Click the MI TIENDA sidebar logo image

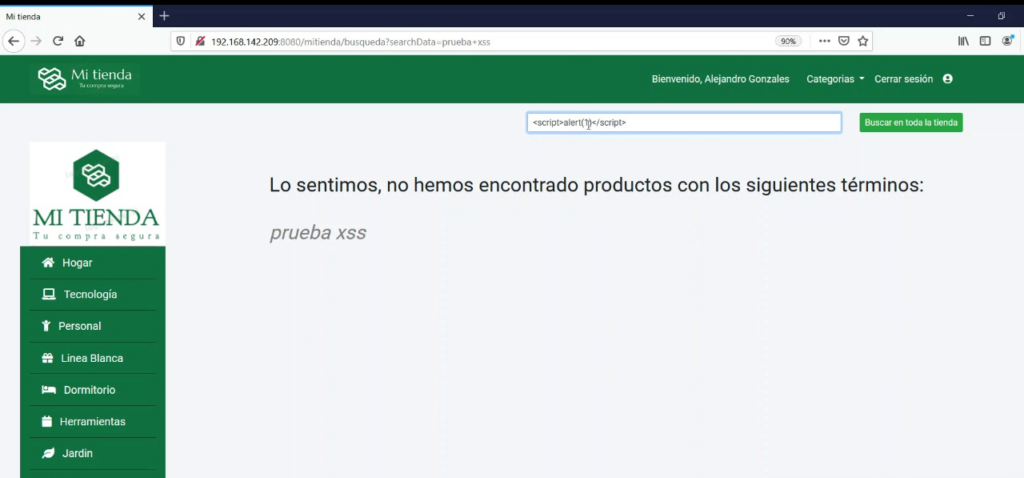coord(96,194)
